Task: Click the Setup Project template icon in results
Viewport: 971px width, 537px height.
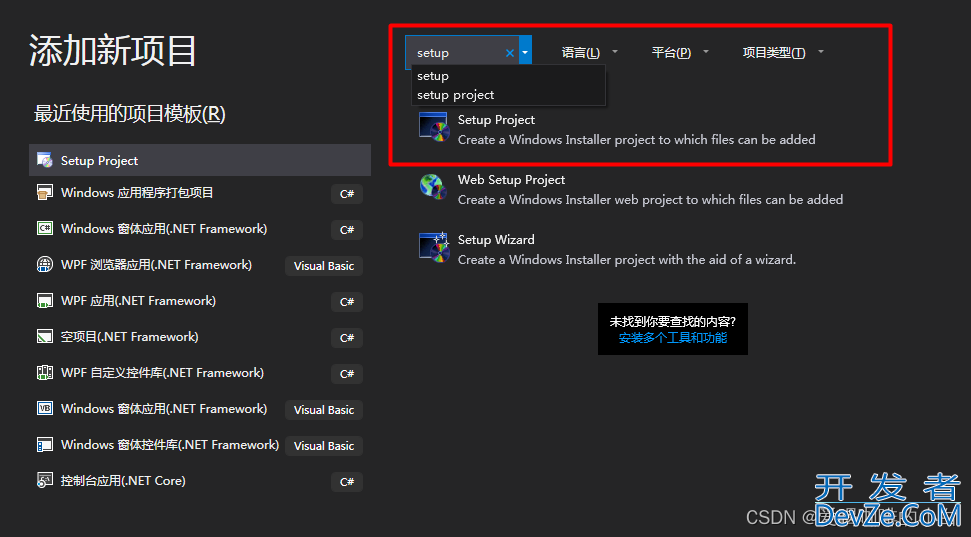Action: tap(433, 127)
